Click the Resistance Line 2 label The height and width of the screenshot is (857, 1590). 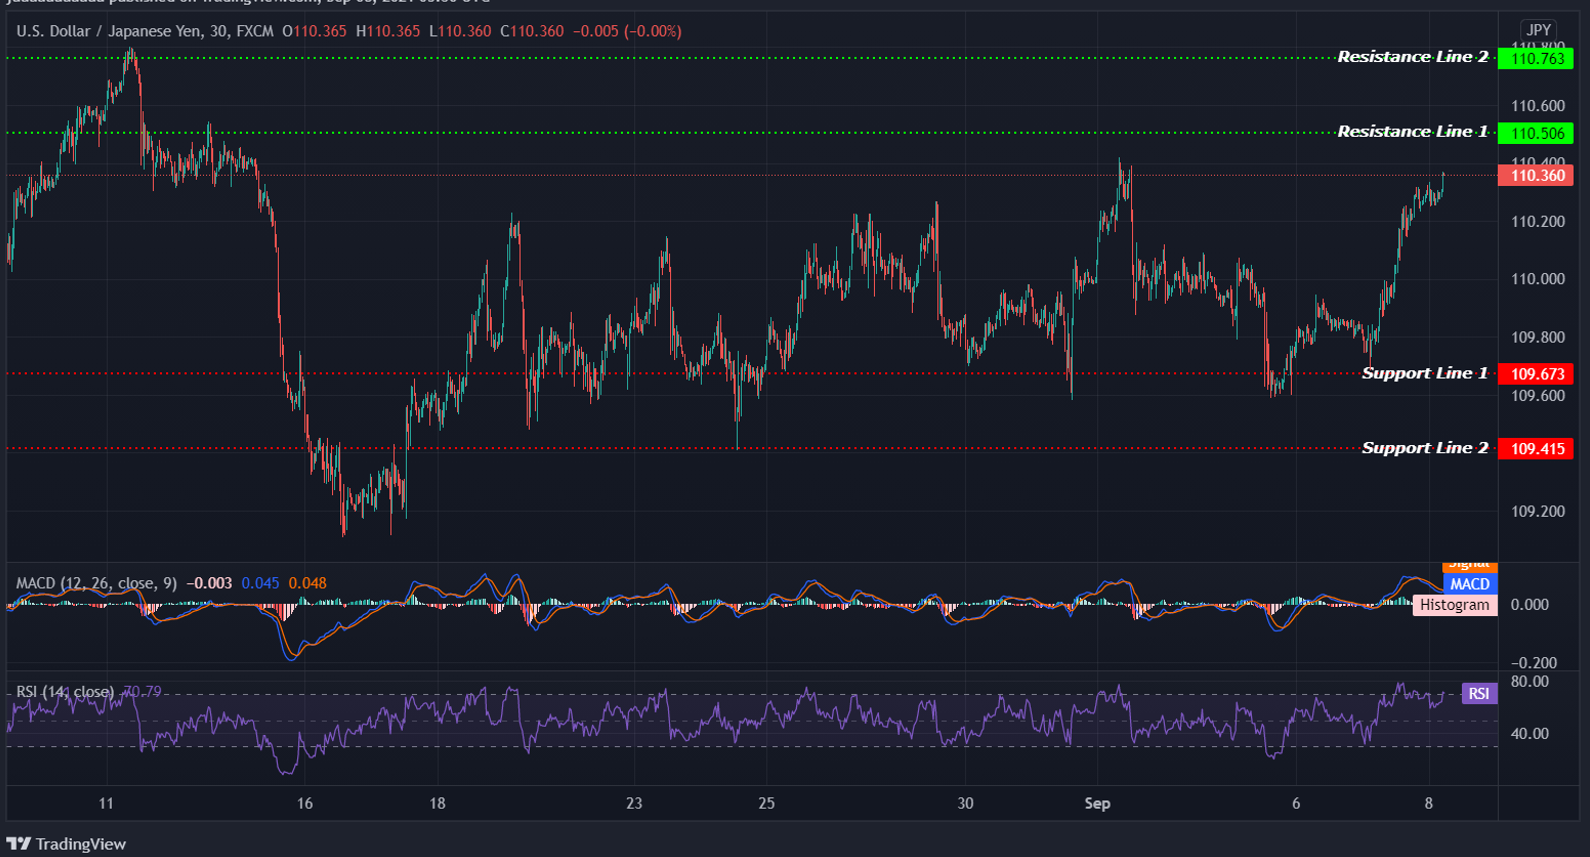[1412, 57]
